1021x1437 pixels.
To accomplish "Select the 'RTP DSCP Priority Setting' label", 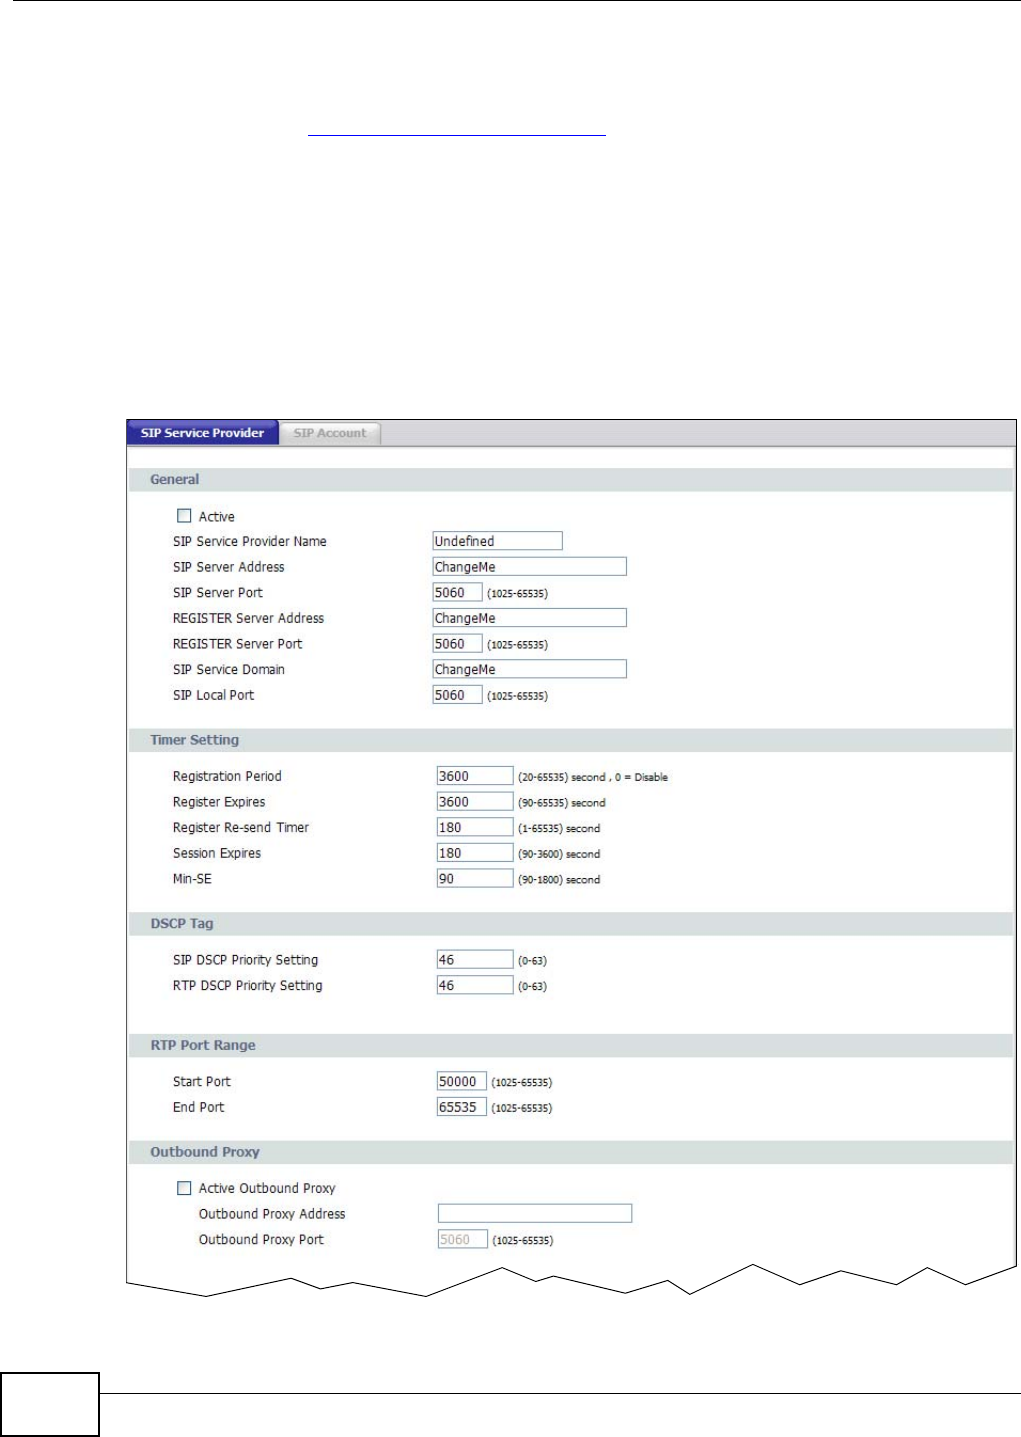I will (248, 985).
